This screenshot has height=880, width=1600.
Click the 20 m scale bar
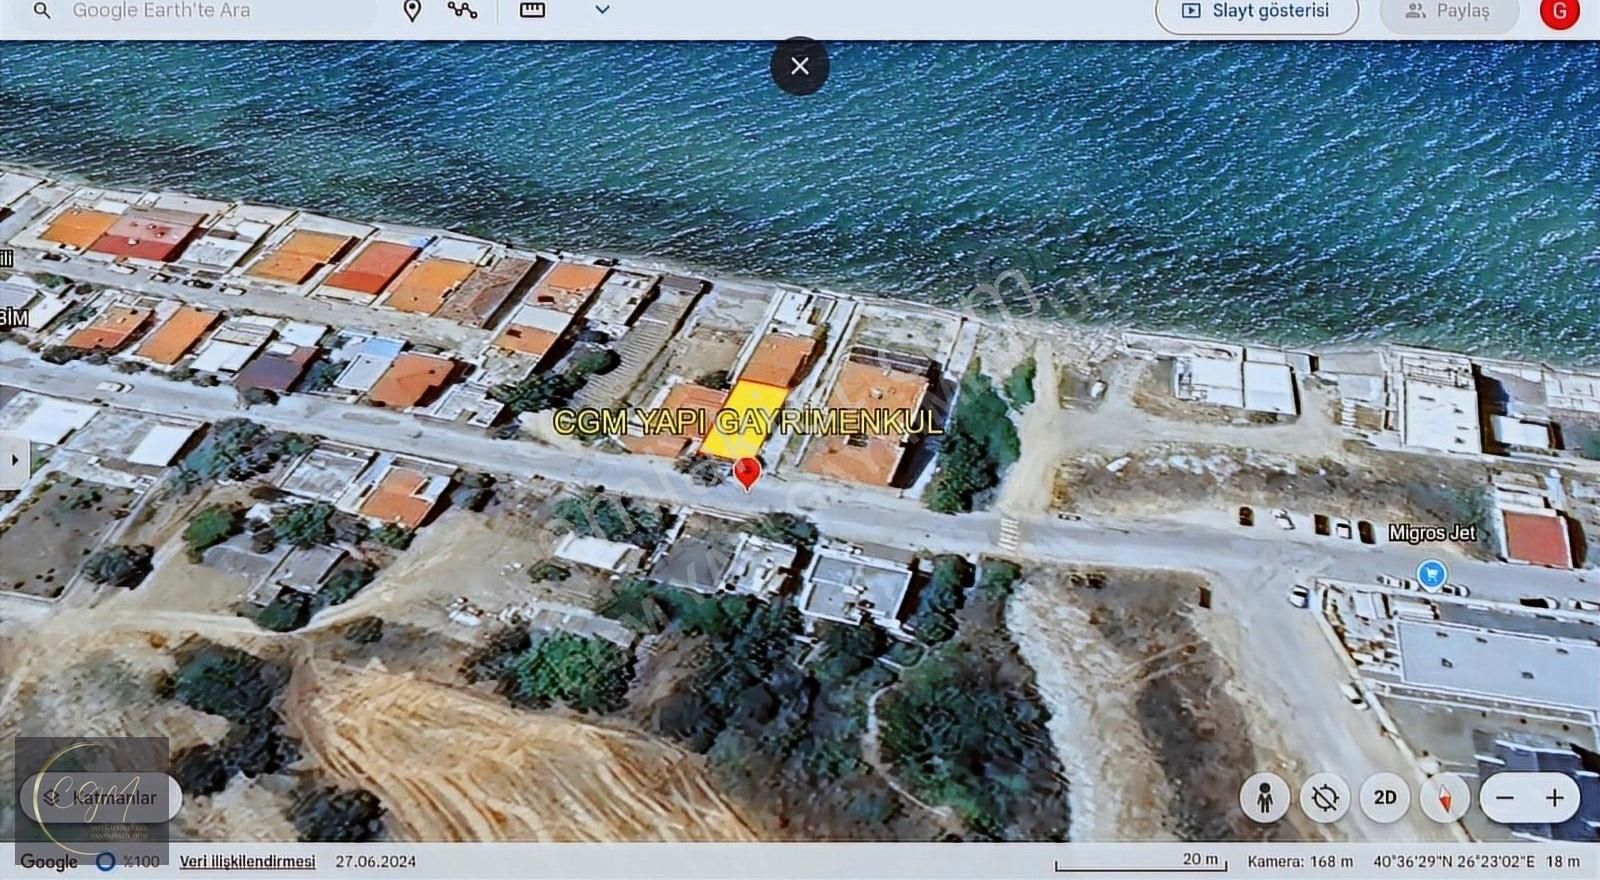[1141, 863]
